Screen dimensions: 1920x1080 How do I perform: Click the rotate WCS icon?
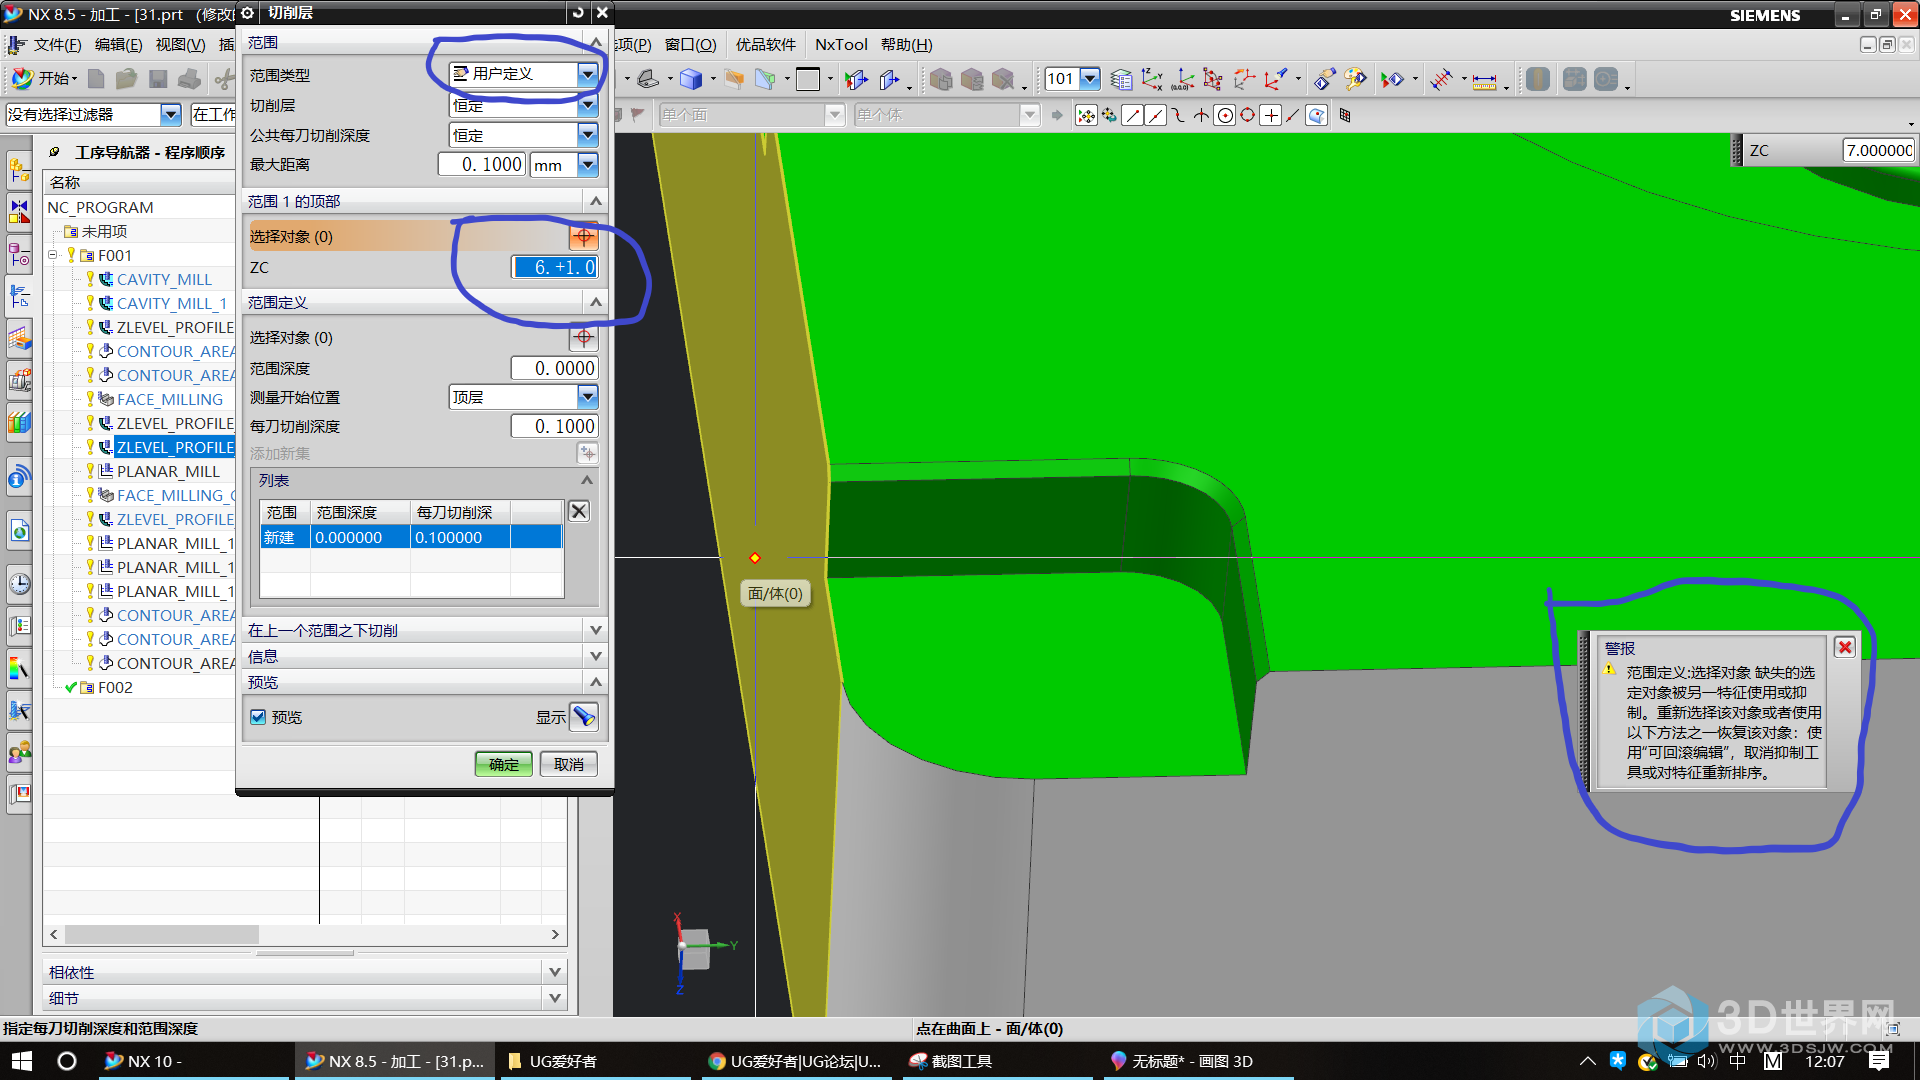[x=1213, y=79]
